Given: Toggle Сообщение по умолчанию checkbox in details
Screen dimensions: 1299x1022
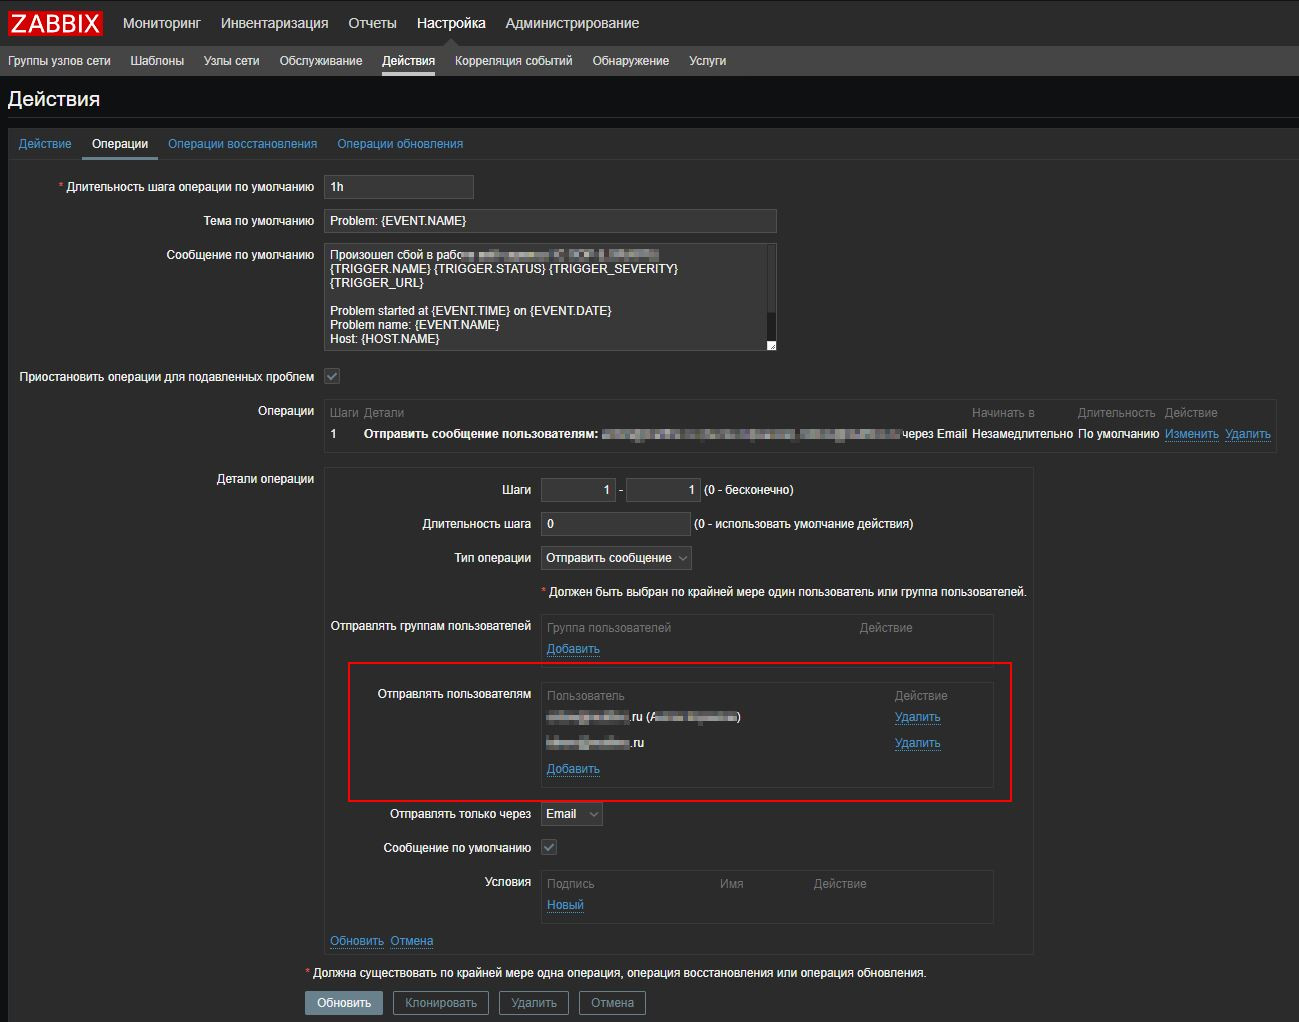Looking at the screenshot, I should click(x=549, y=847).
